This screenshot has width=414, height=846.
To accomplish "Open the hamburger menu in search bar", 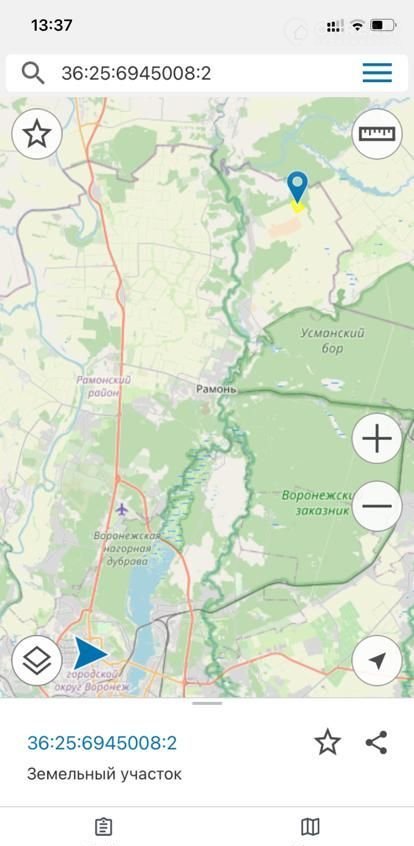I will click(x=377, y=73).
